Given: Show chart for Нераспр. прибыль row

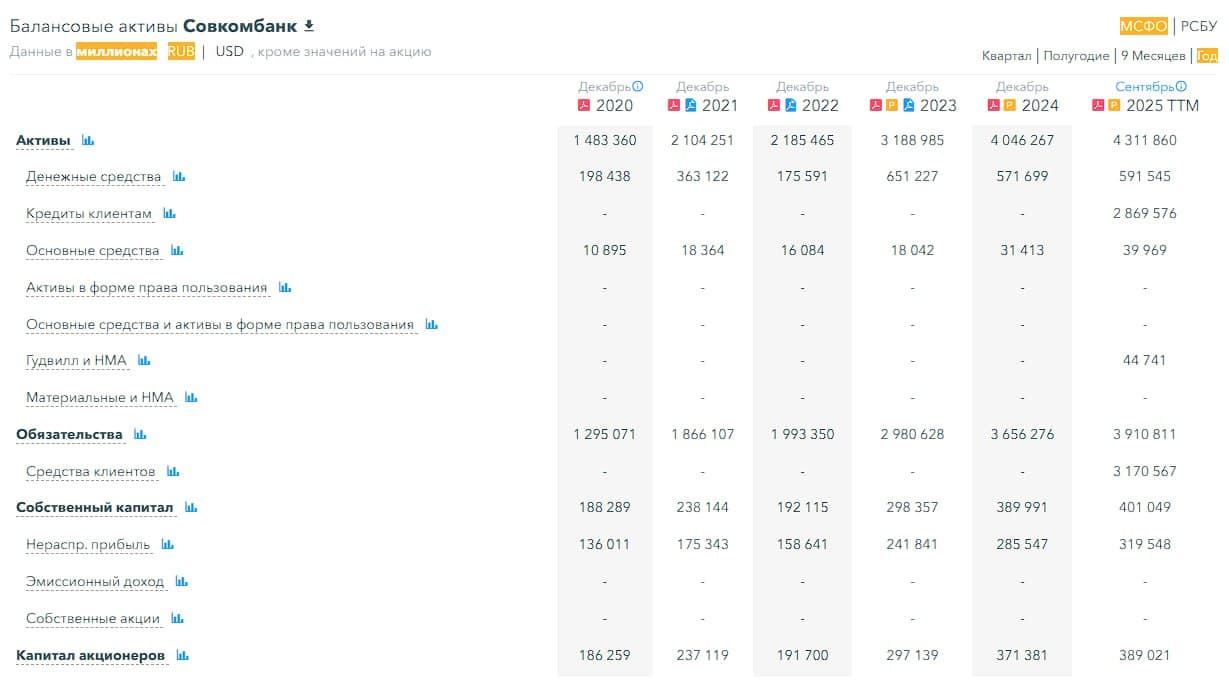Looking at the screenshot, I should 167,545.
